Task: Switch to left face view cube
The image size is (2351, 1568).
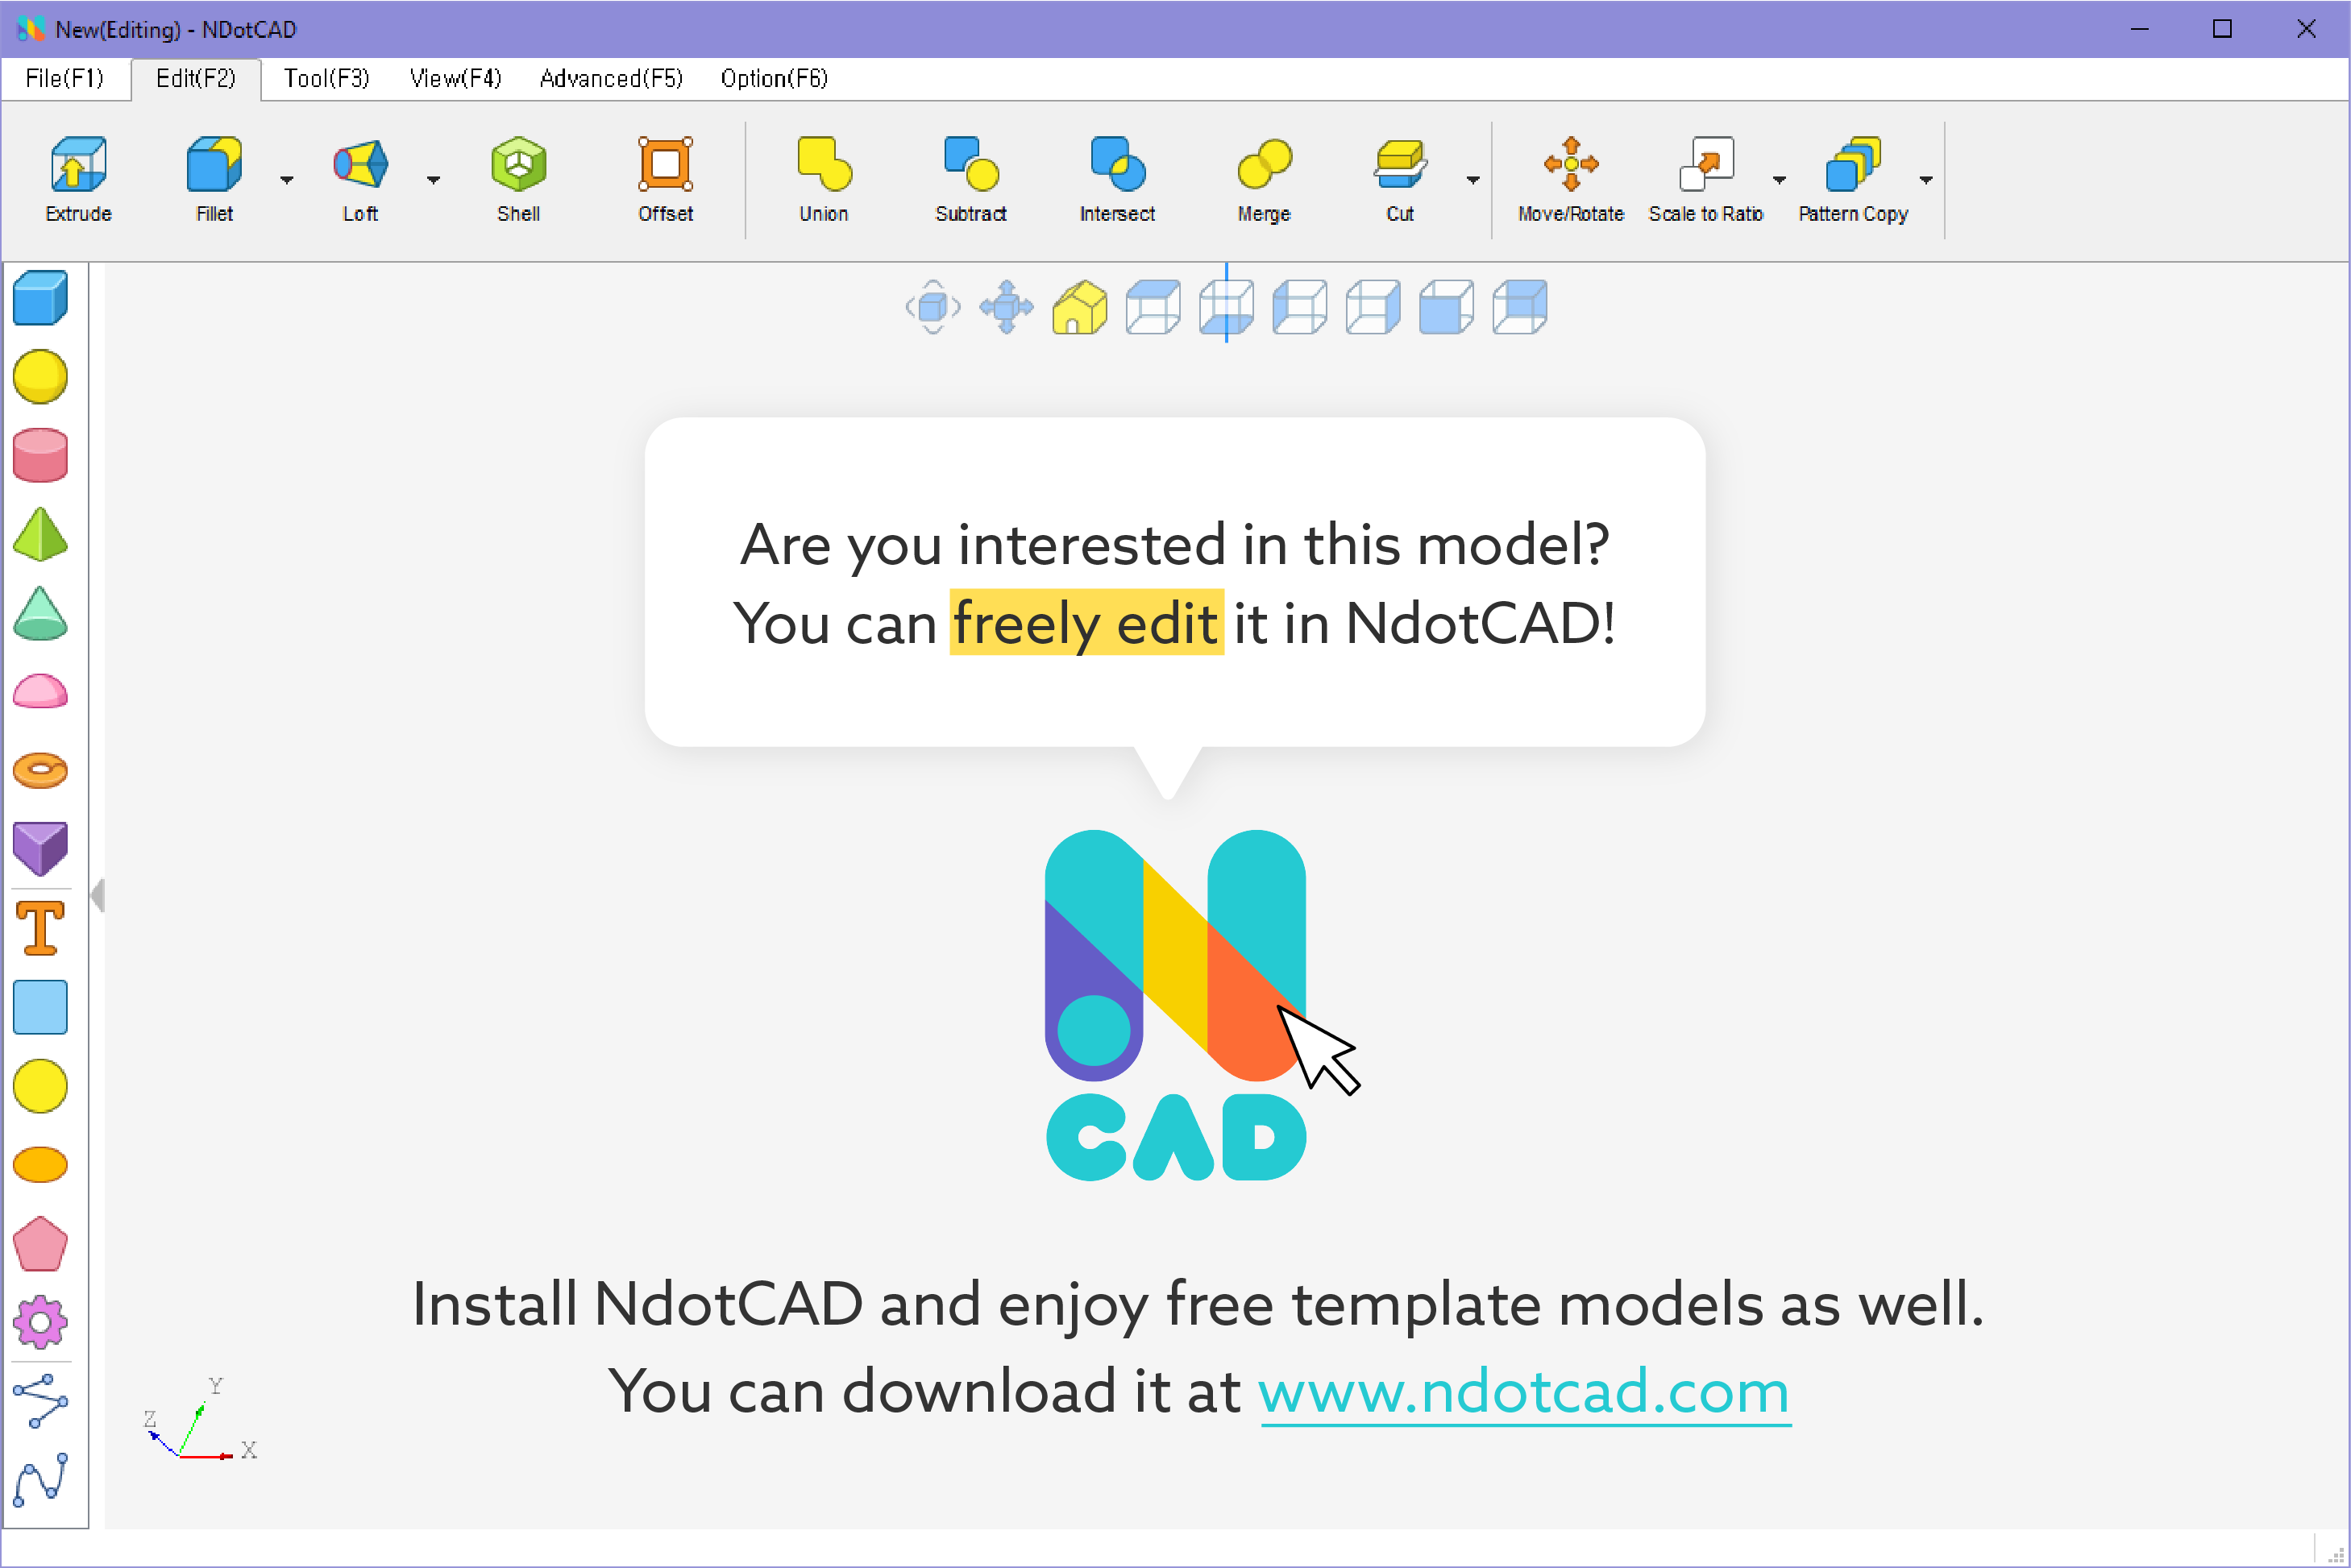Action: tap(1300, 307)
